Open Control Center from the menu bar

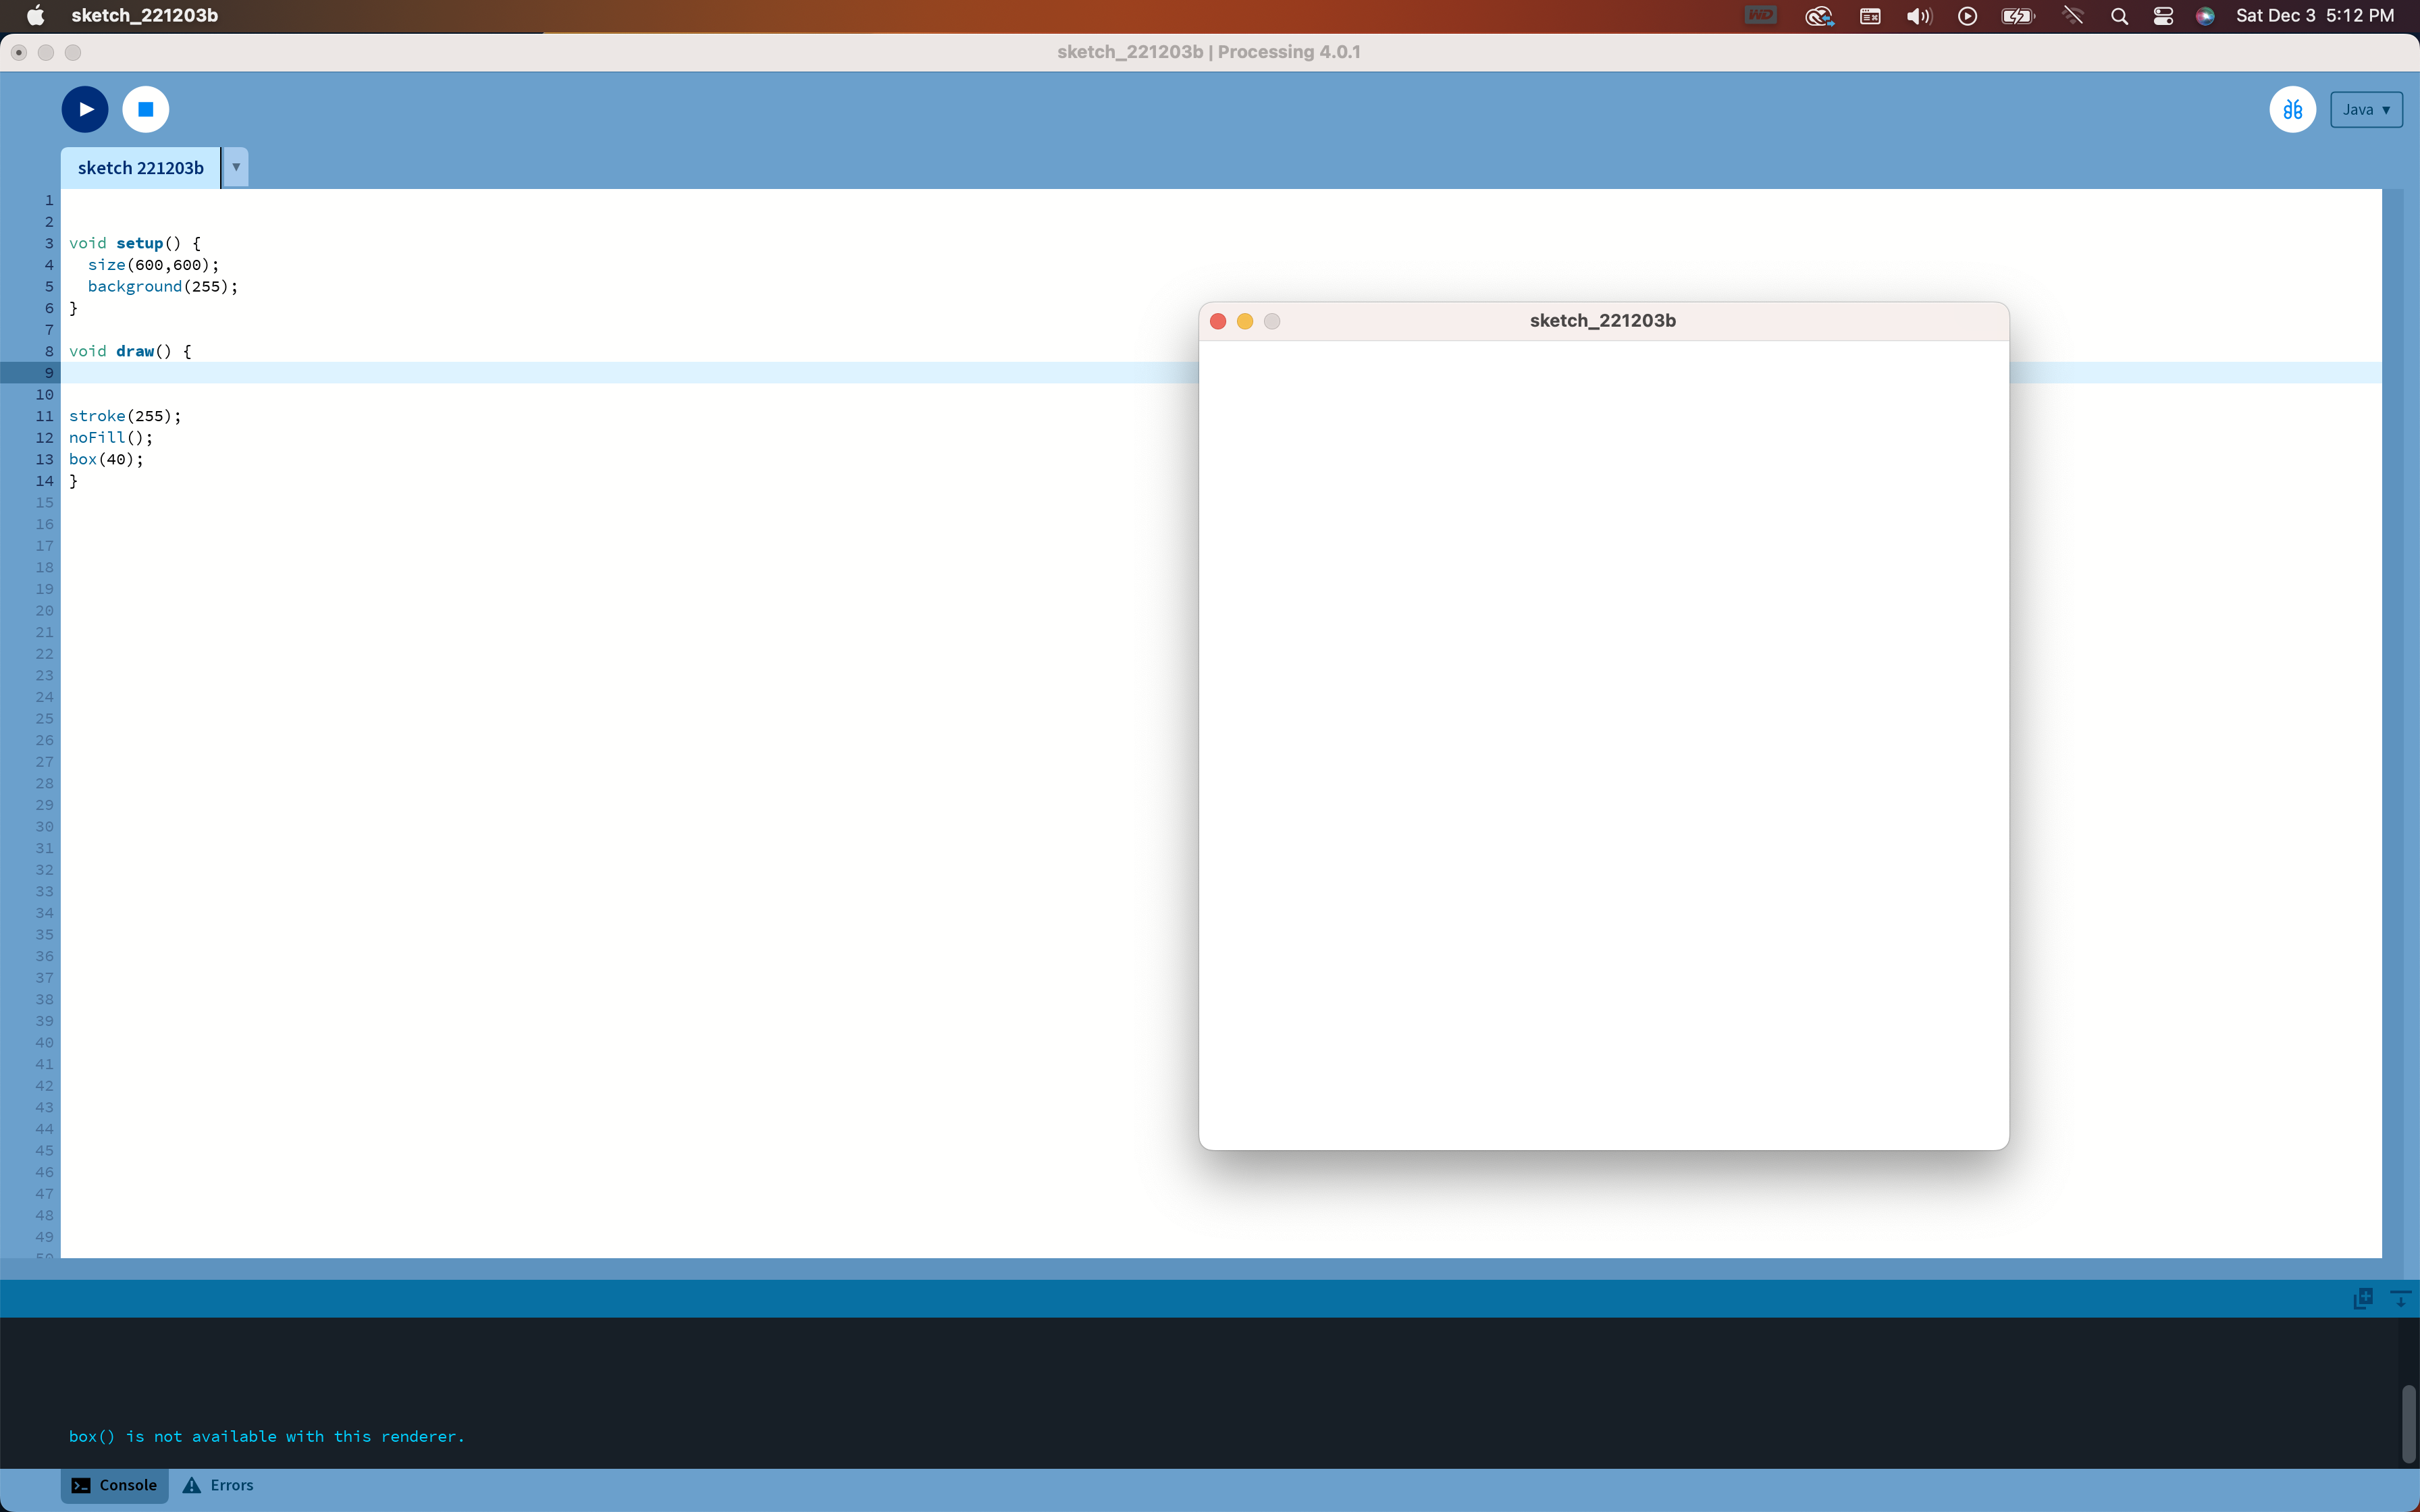coord(2162,15)
